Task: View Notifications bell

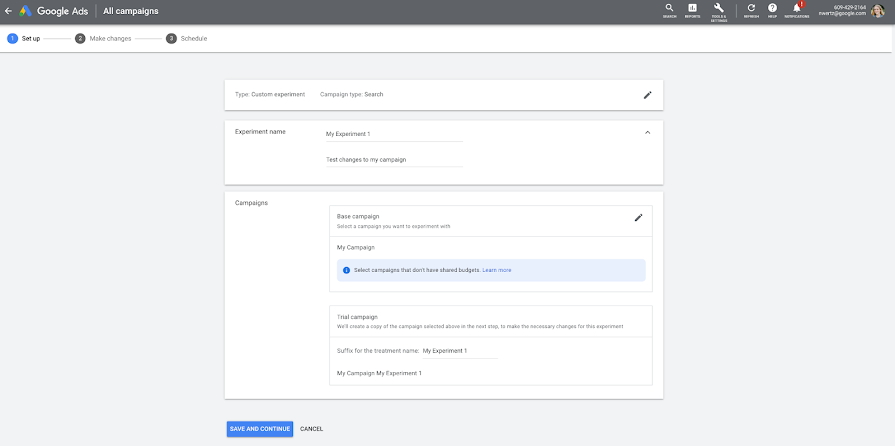Action: pos(797,10)
